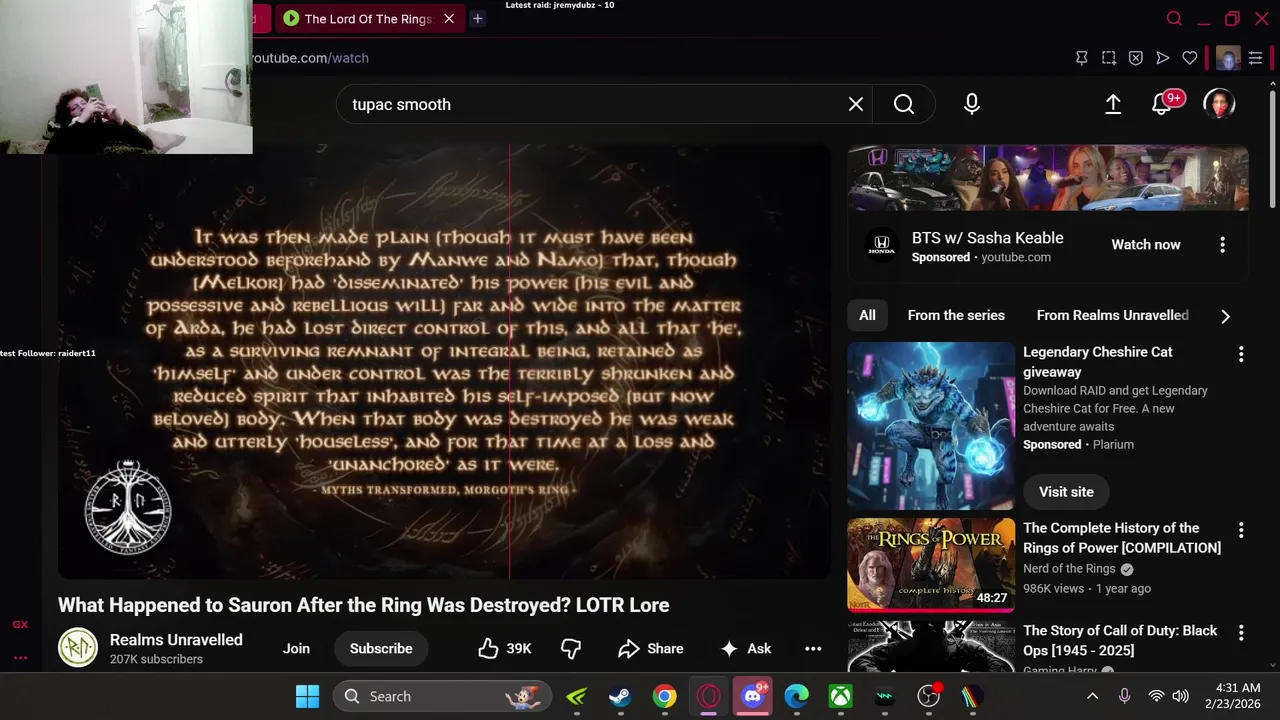Open the BTS w/ Sasha Keable banner
The height and width of the screenshot is (720, 1280).
pos(1048,178)
